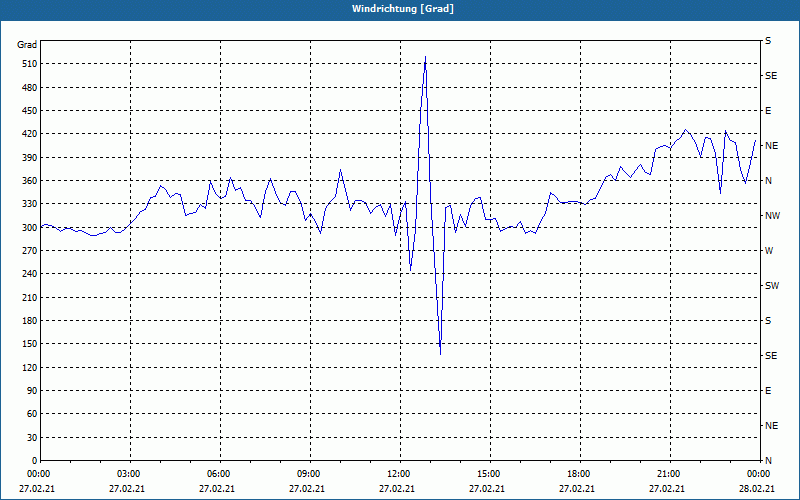800x500 pixels.
Task: Pick the left-axis tick label '210'
Action: tap(30, 297)
